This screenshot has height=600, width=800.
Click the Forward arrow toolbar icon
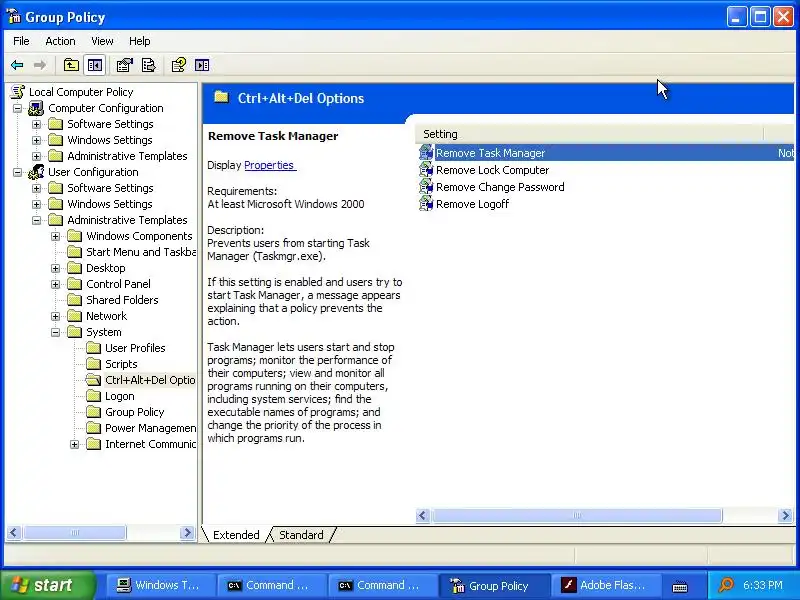(x=40, y=65)
